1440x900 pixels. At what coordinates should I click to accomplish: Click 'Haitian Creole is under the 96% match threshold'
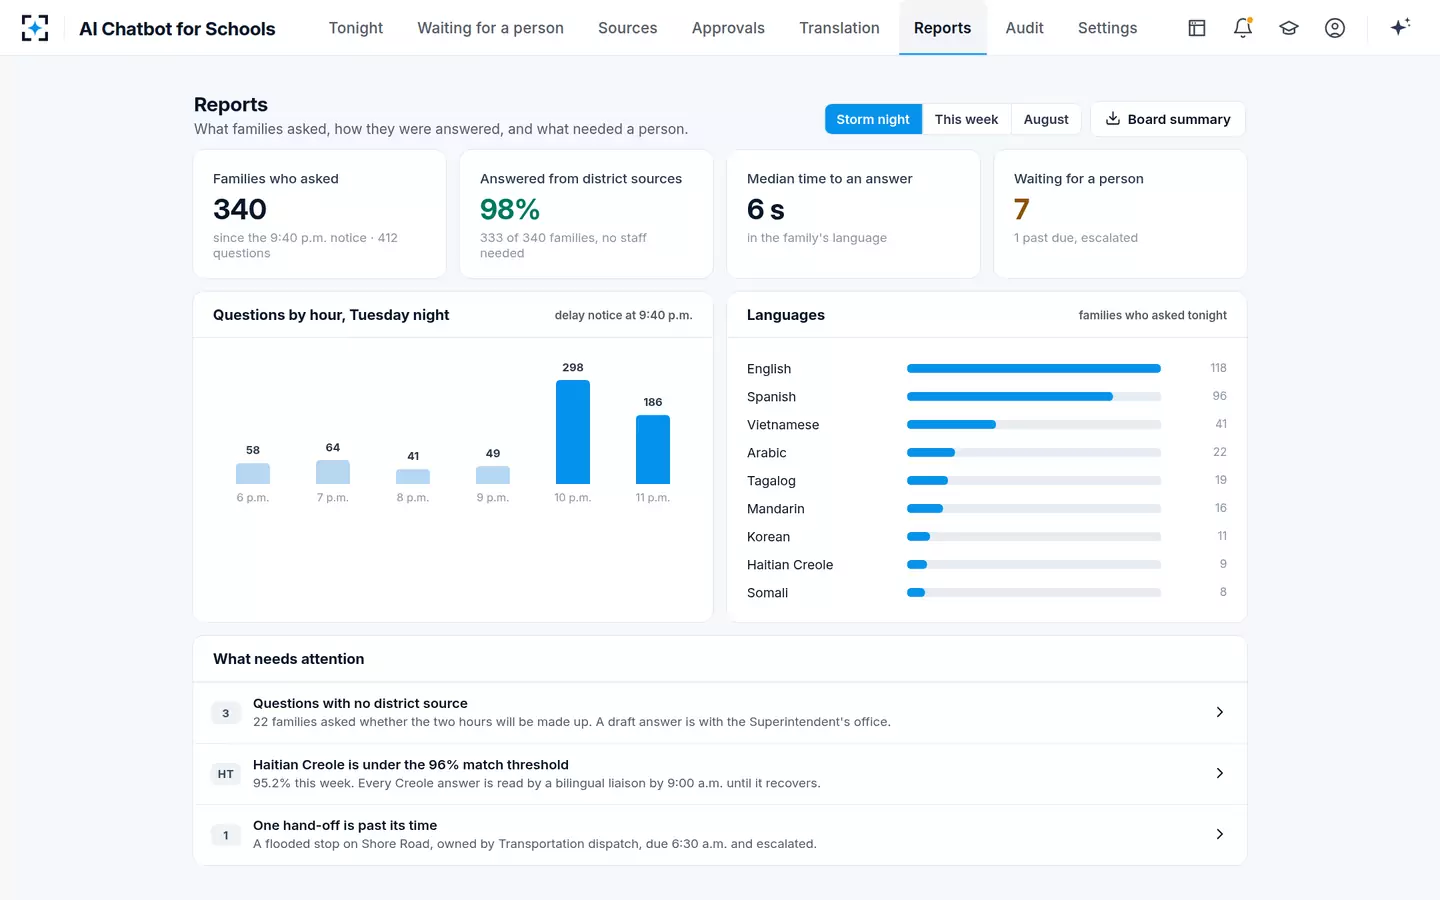411,765
